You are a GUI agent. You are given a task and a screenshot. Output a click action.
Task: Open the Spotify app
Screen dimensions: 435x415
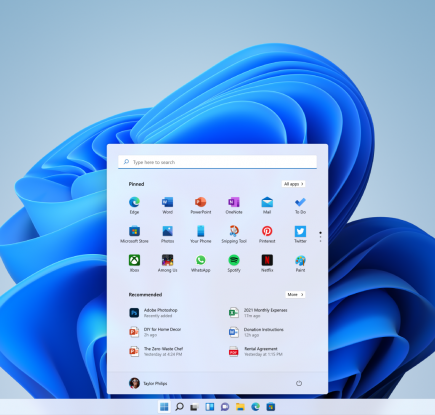pyautogui.click(x=234, y=263)
